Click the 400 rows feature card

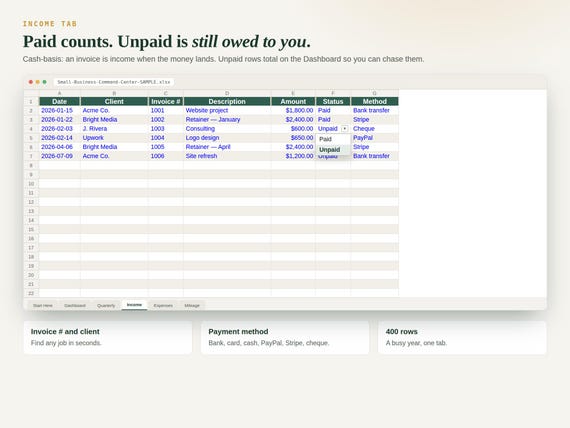[462, 337]
